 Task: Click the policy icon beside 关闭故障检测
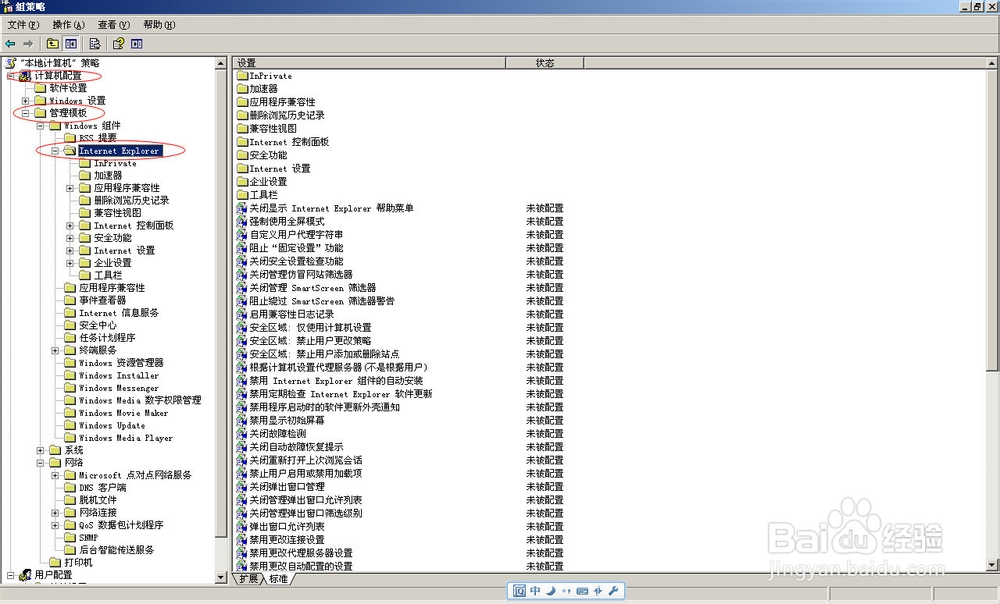pyautogui.click(x=241, y=434)
